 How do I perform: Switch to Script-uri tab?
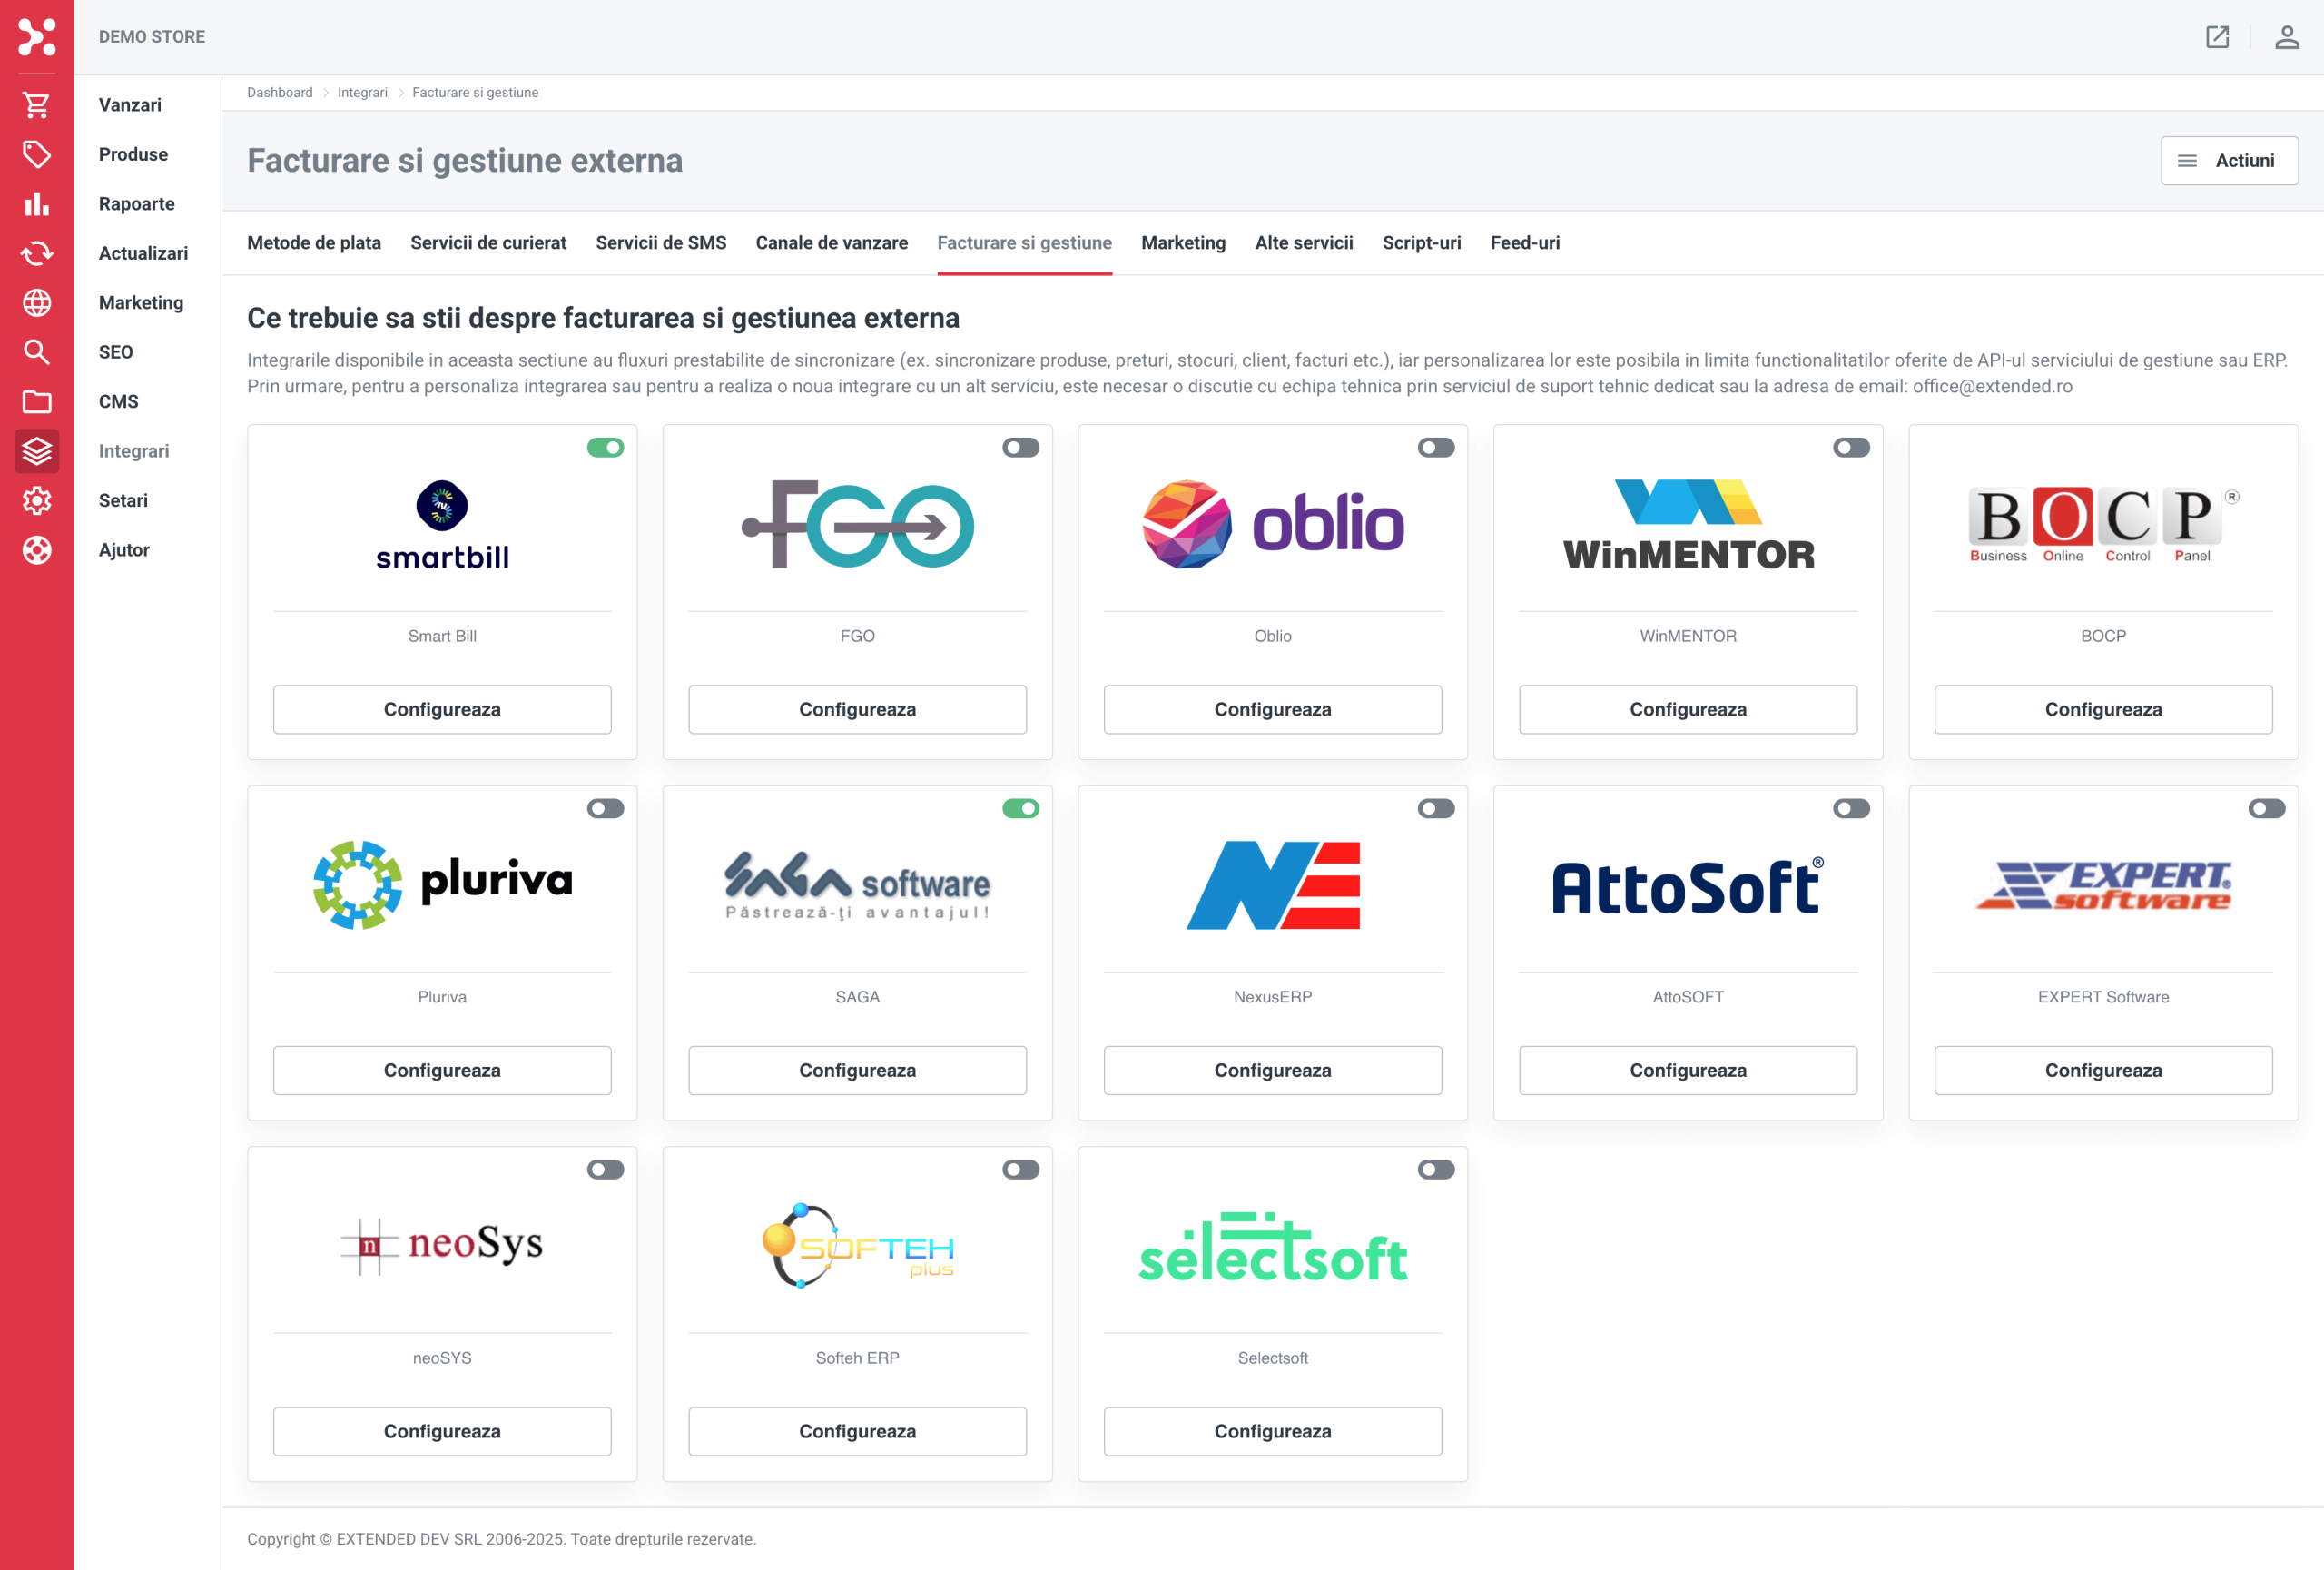pos(1421,243)
